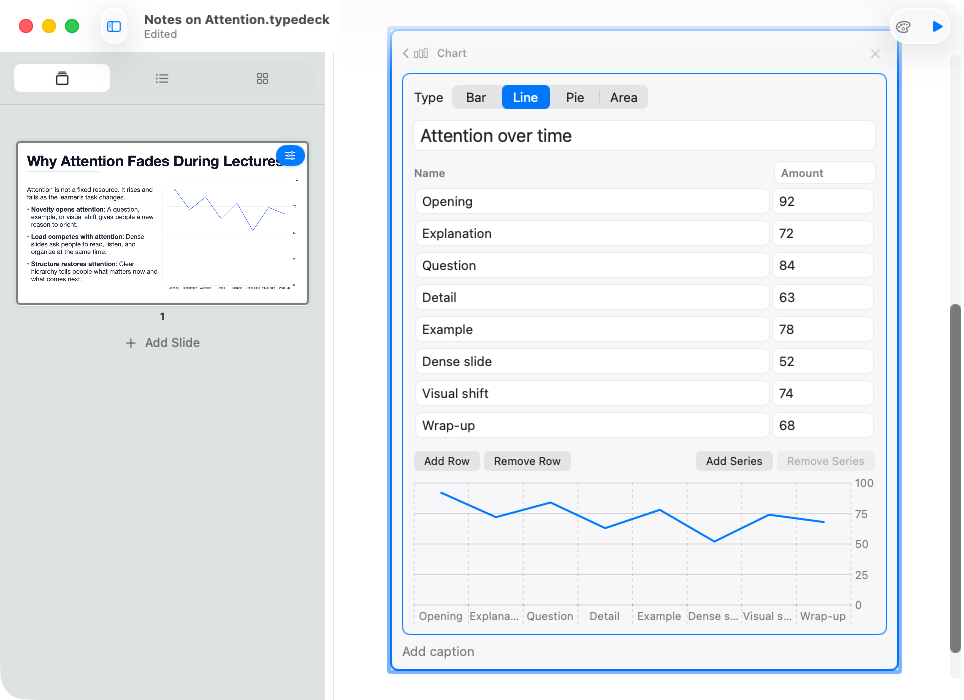
Task: Add a new row to the chart data
Action: [446, 460]
